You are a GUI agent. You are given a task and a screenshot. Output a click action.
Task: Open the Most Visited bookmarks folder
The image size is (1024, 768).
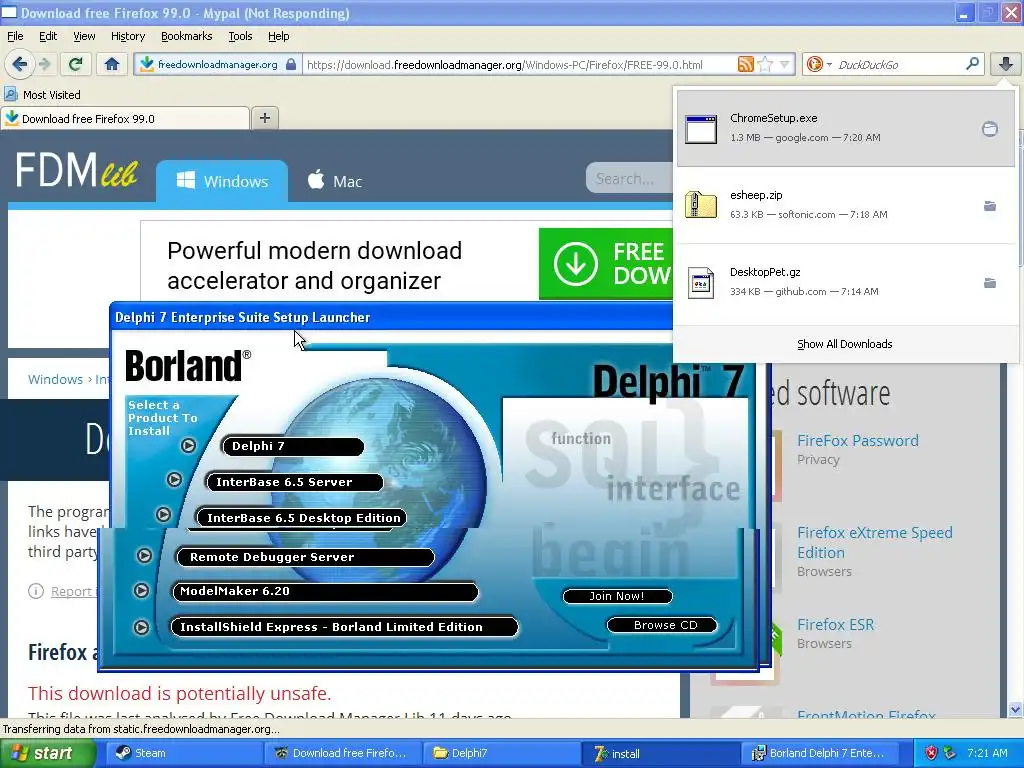(43, 95)
